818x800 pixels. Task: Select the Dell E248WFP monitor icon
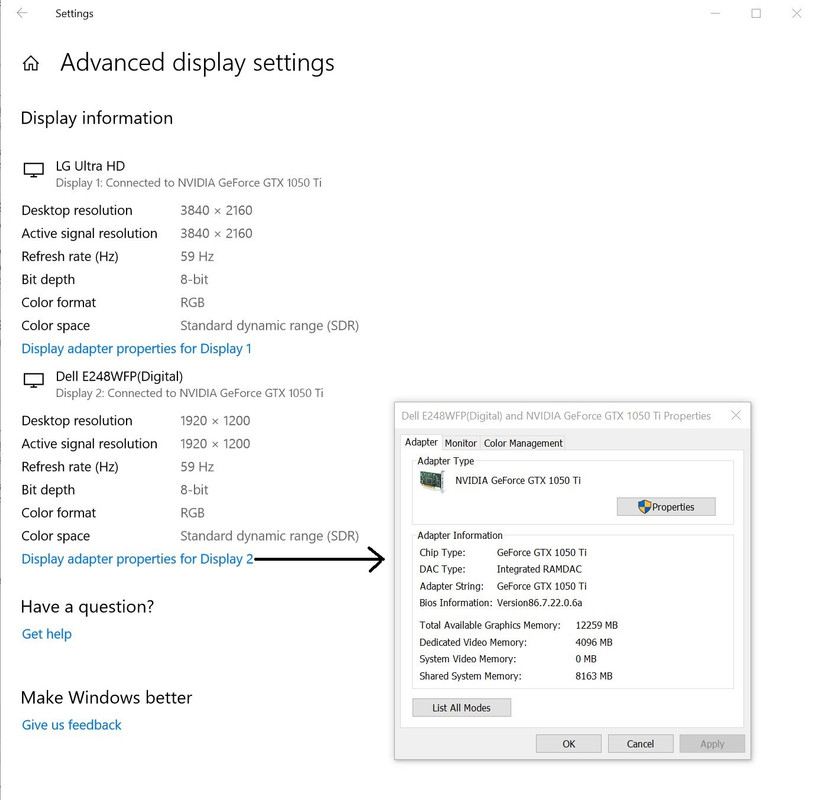pyautogui.click(x=33, y=380)
